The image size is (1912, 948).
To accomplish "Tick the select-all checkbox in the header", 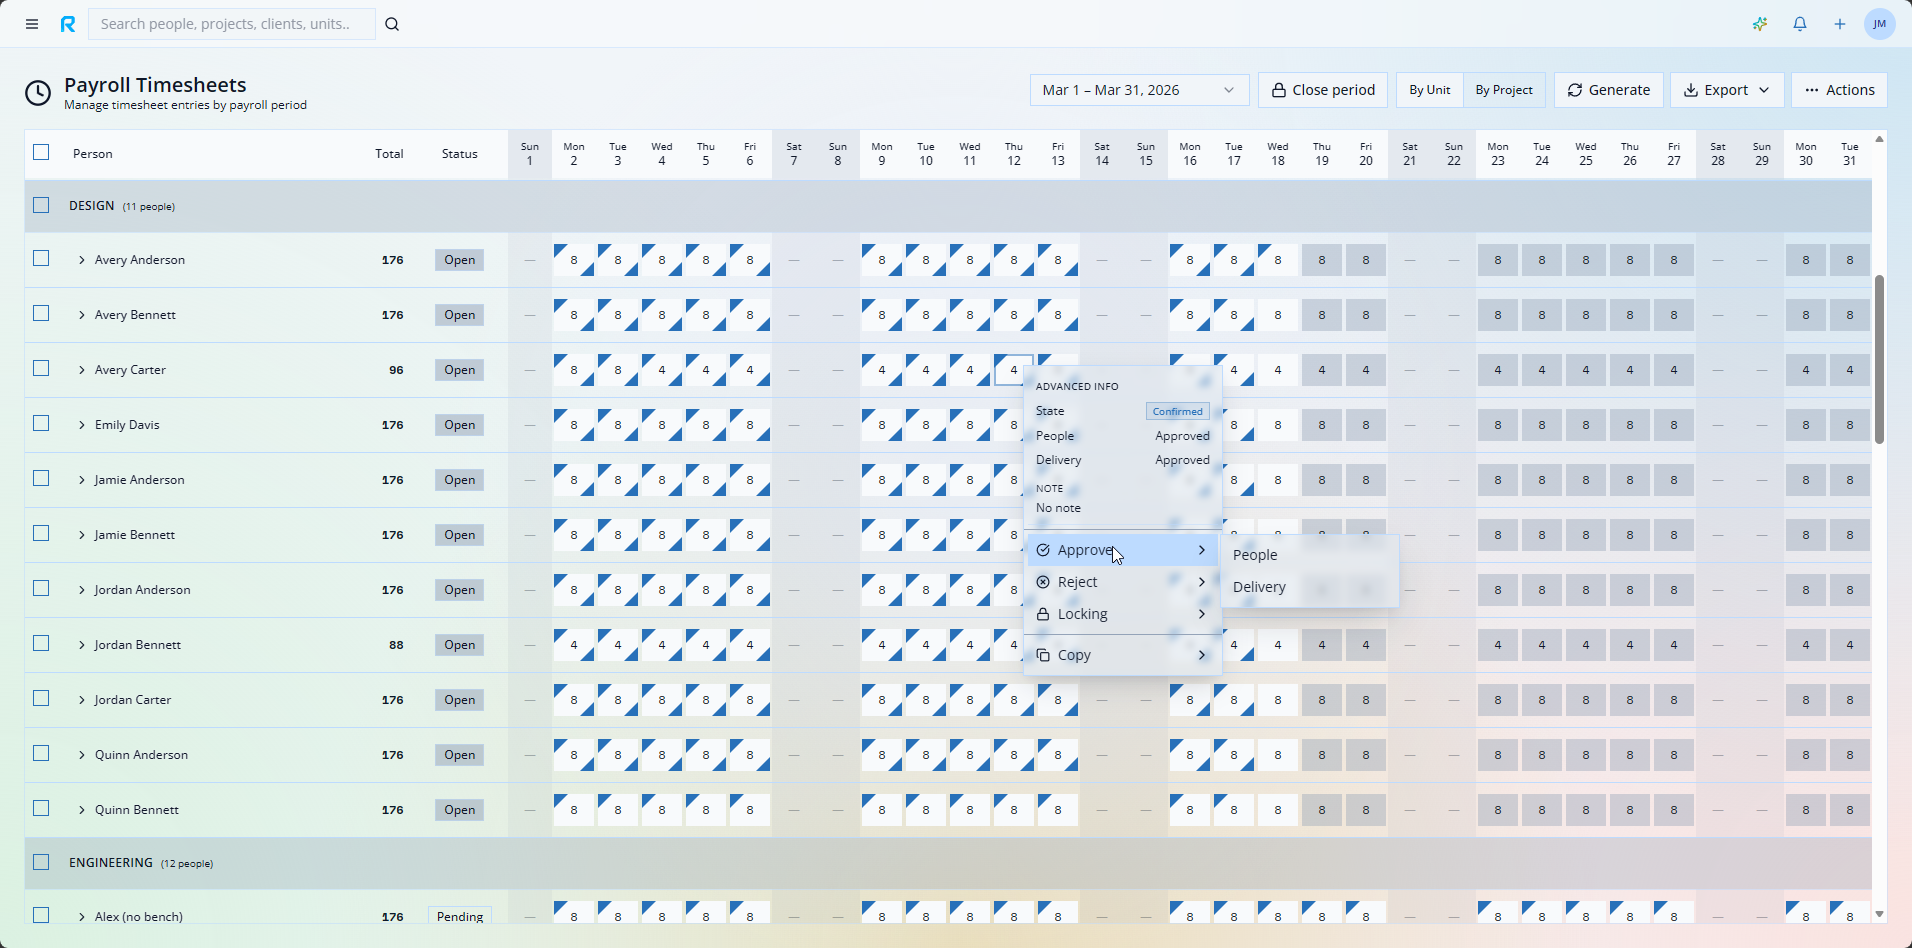I will tap(41, 152).
